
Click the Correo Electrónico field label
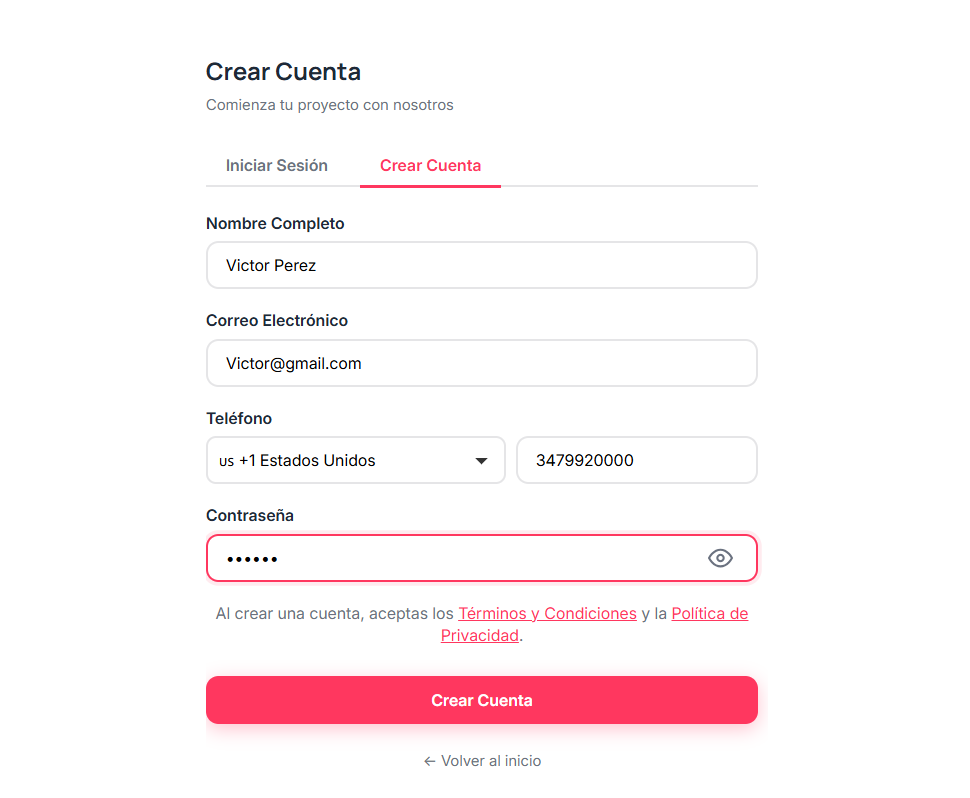[277, 321]
